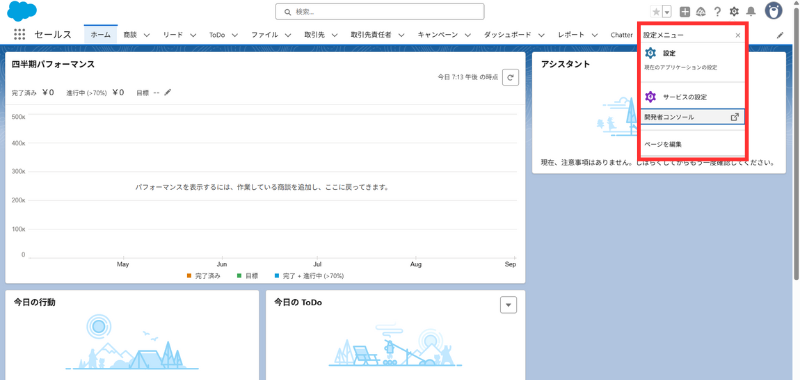Screen dimensions: 800x380
Task: Open the 取引先責任者 tab
Action: tap(370, 35)
